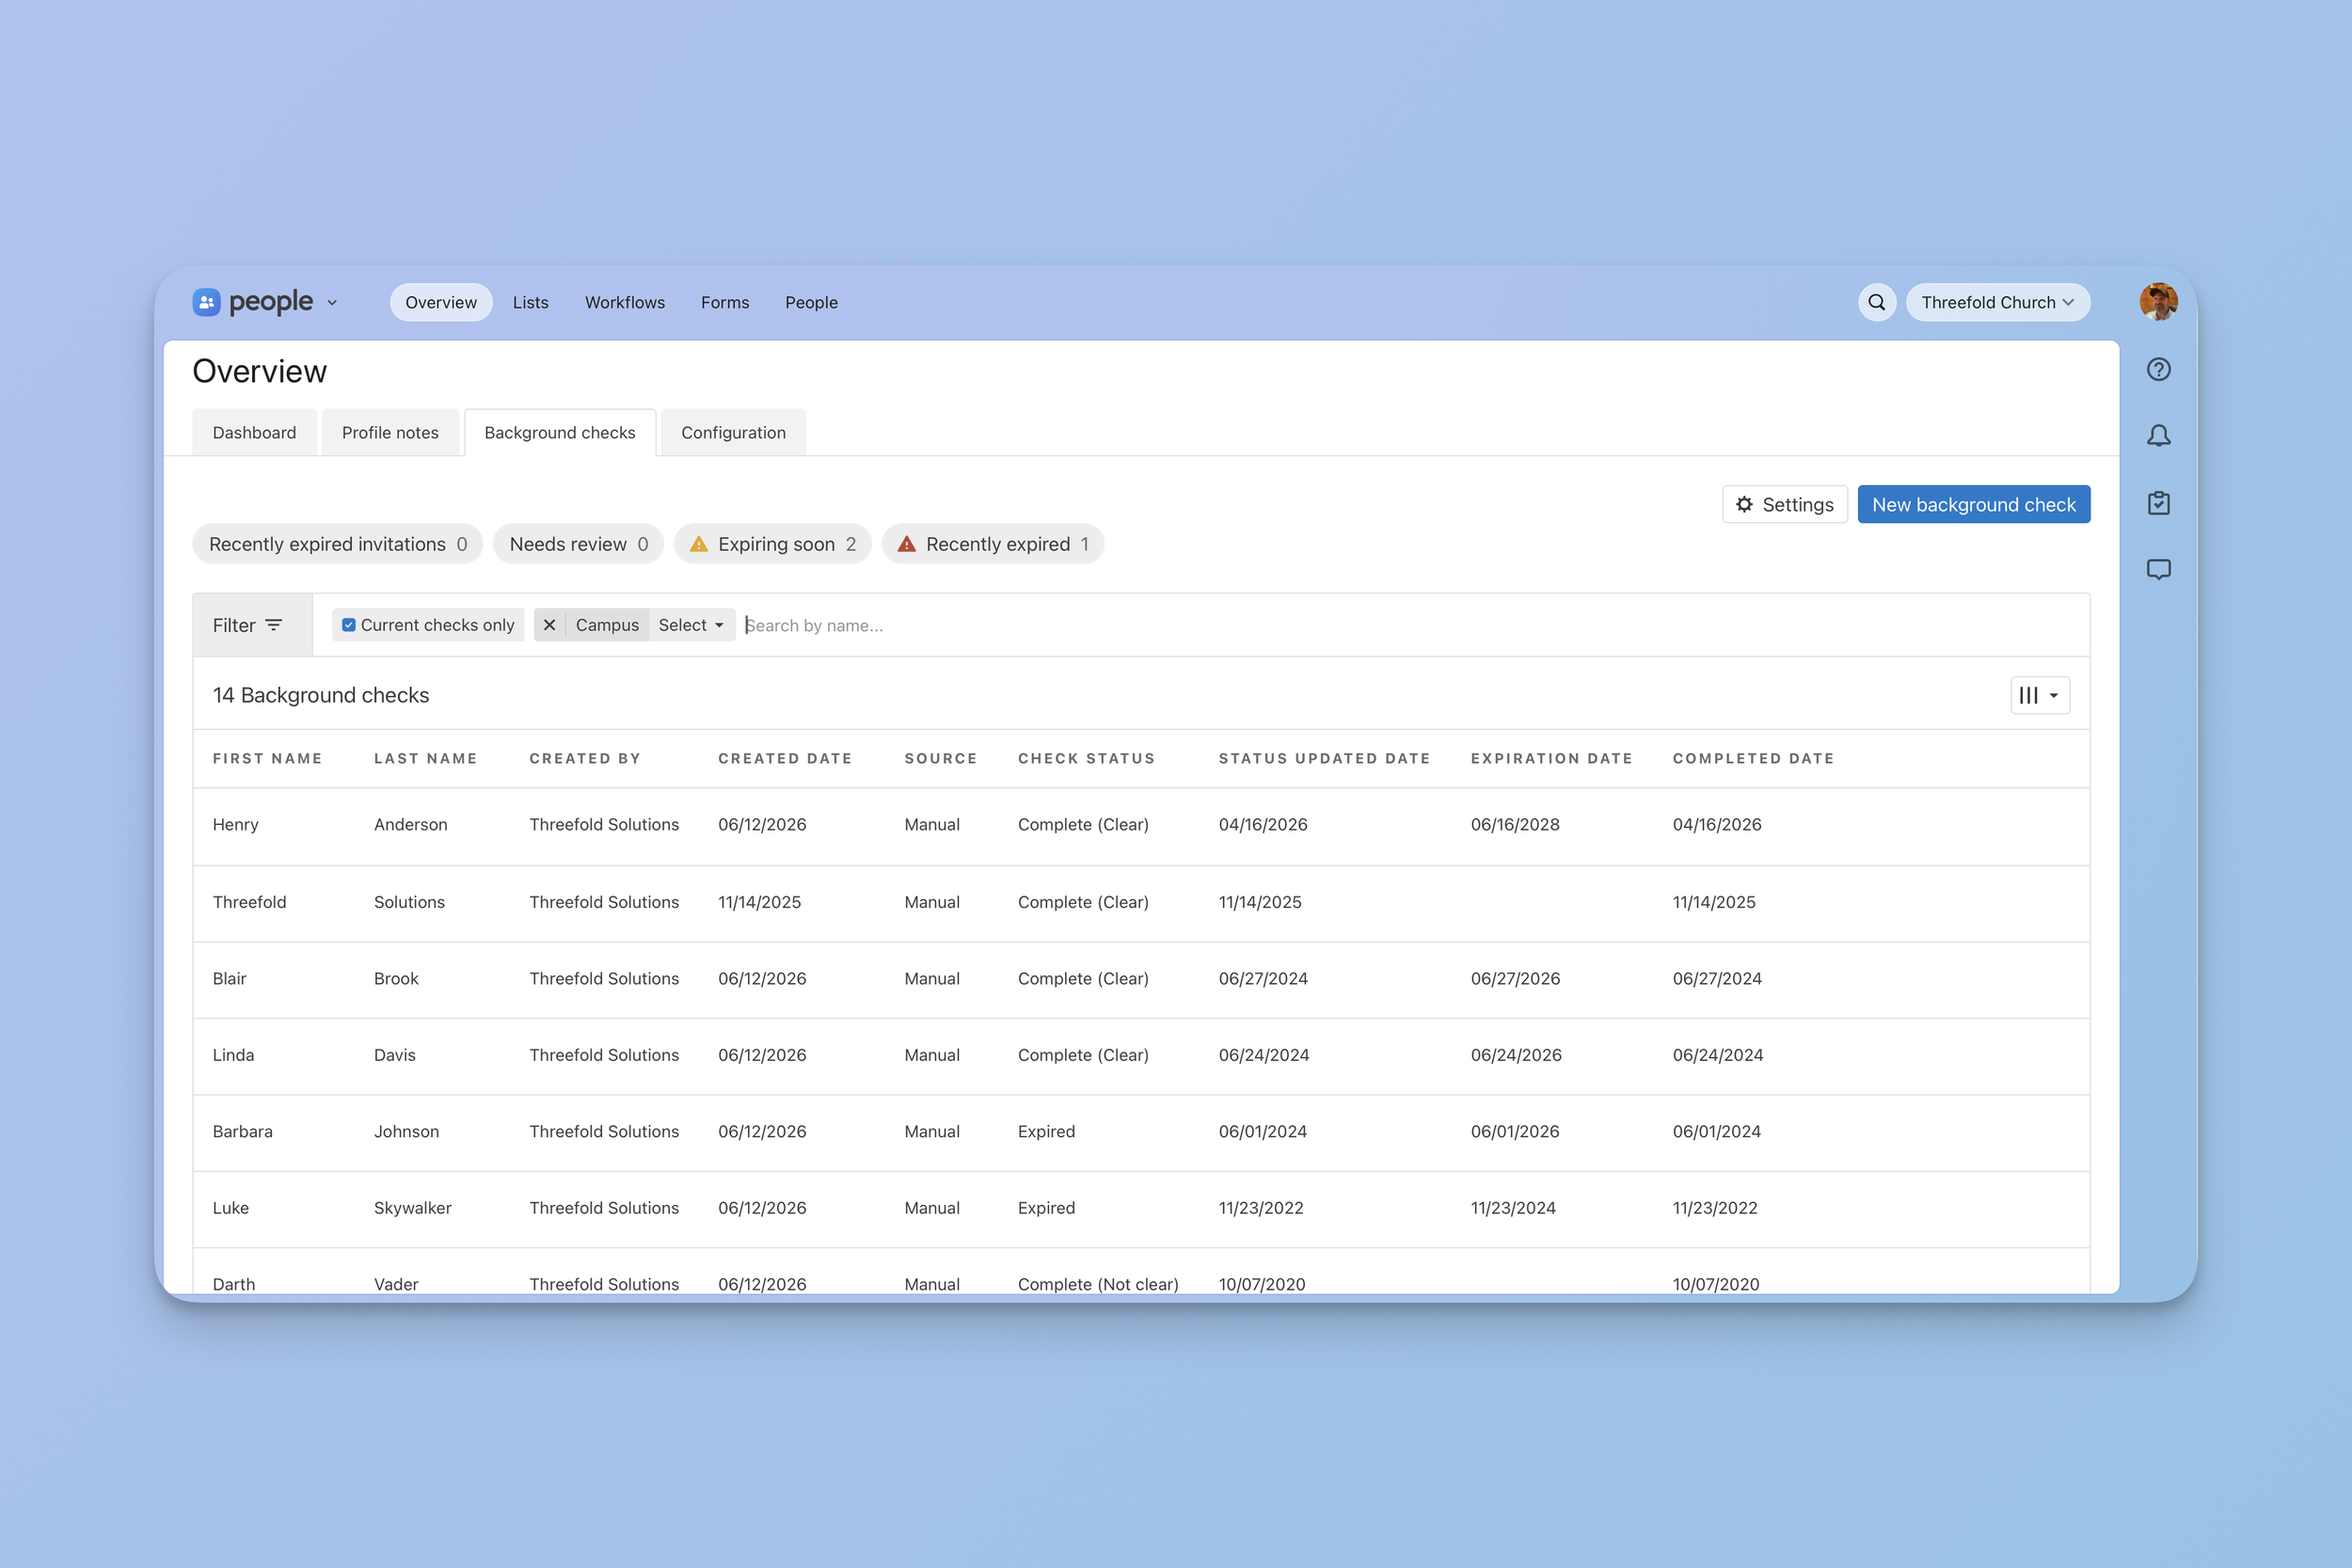Select the Background checks tab
2352x1568 pixels.
tap(560, 432)
